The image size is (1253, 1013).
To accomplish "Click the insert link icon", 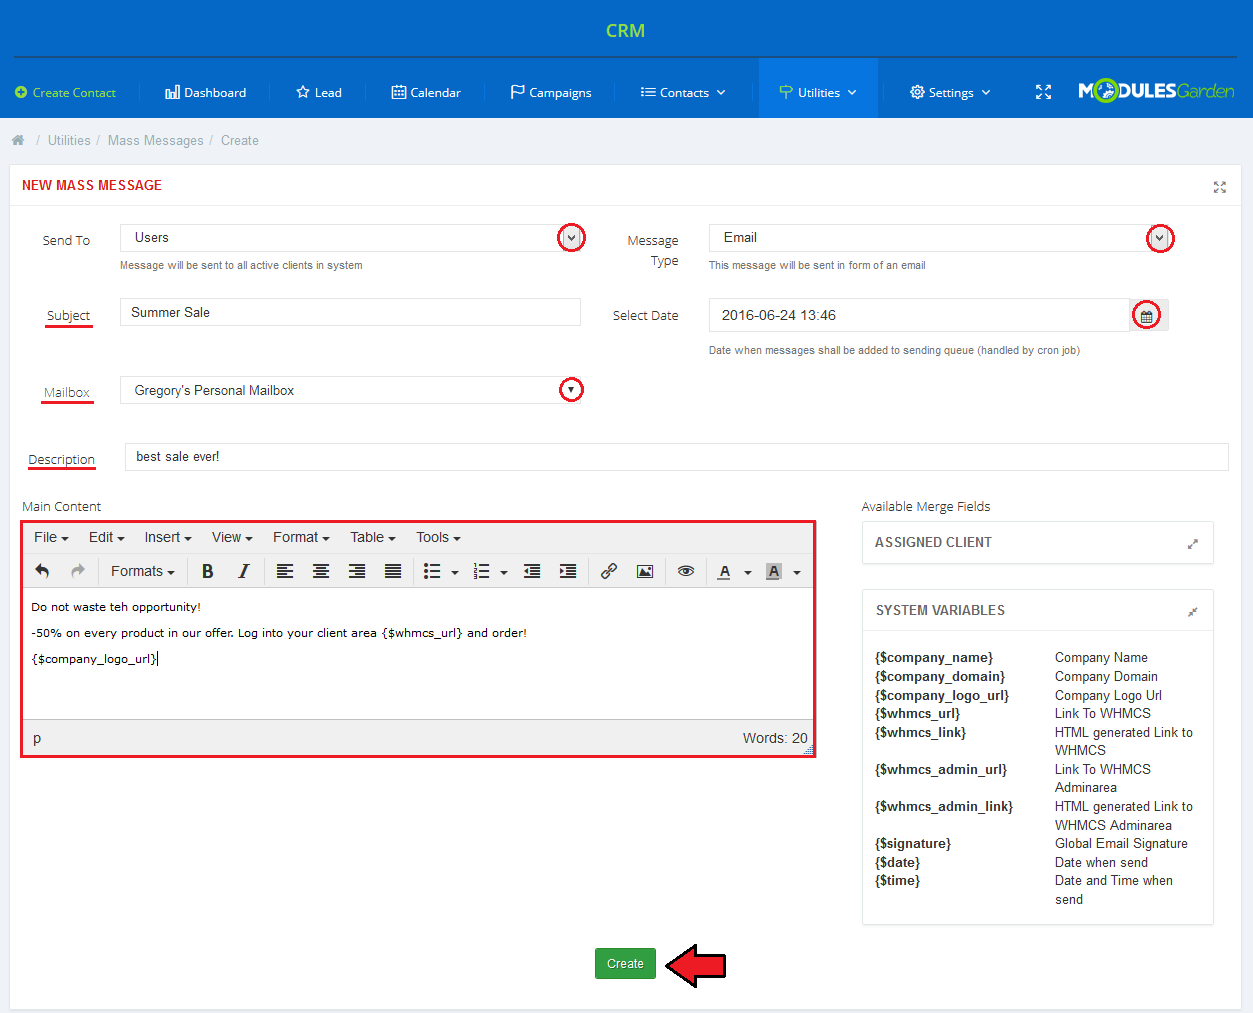I will point(608,571).
